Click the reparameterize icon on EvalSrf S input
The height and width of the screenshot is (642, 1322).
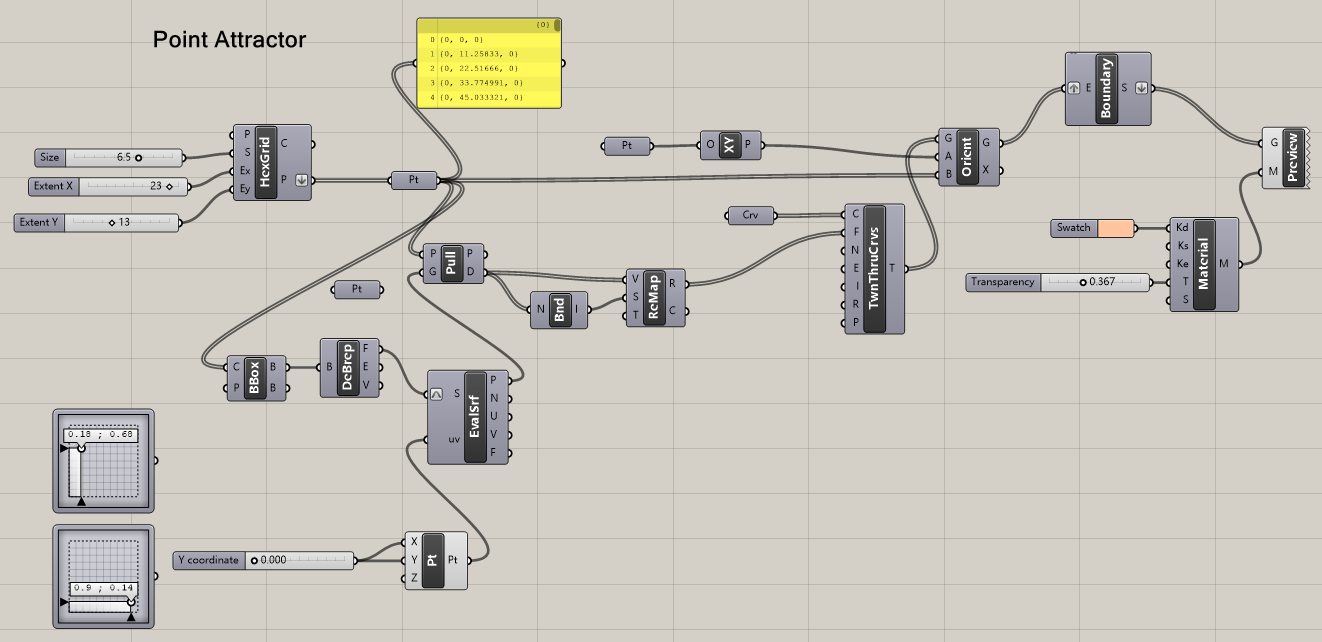(436, 394)
